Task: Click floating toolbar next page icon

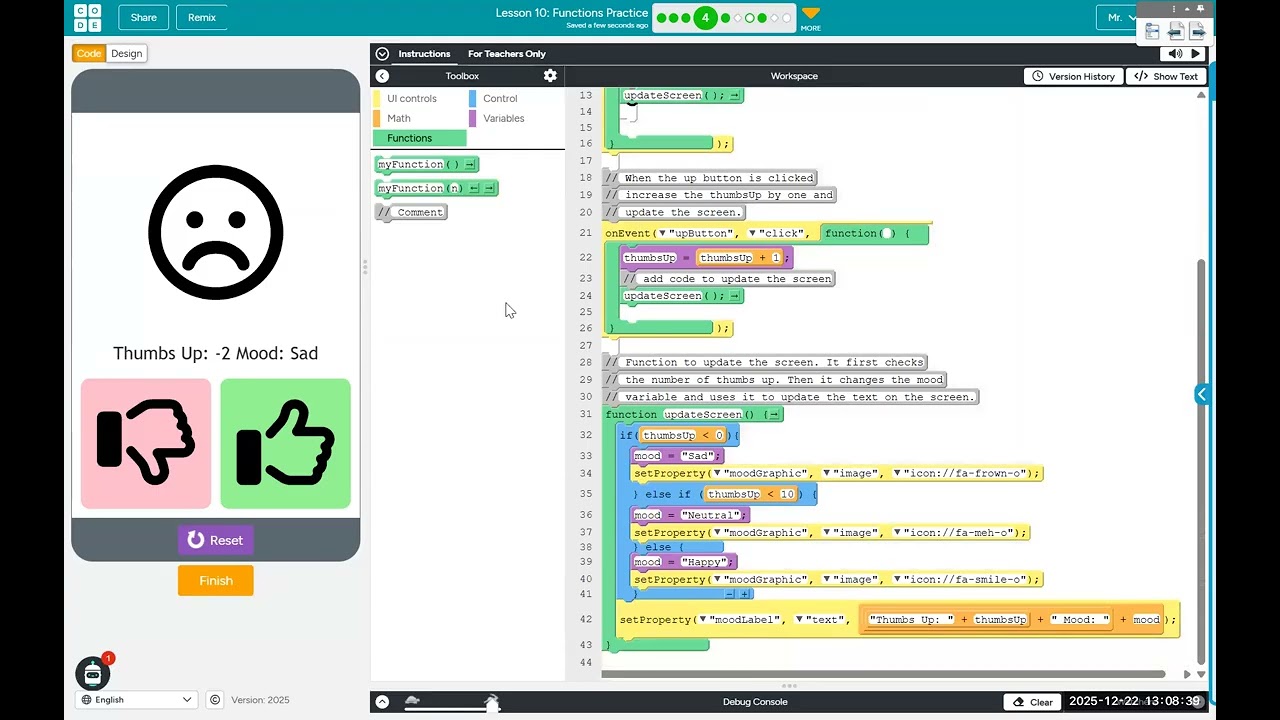Action: (1197, 31)
